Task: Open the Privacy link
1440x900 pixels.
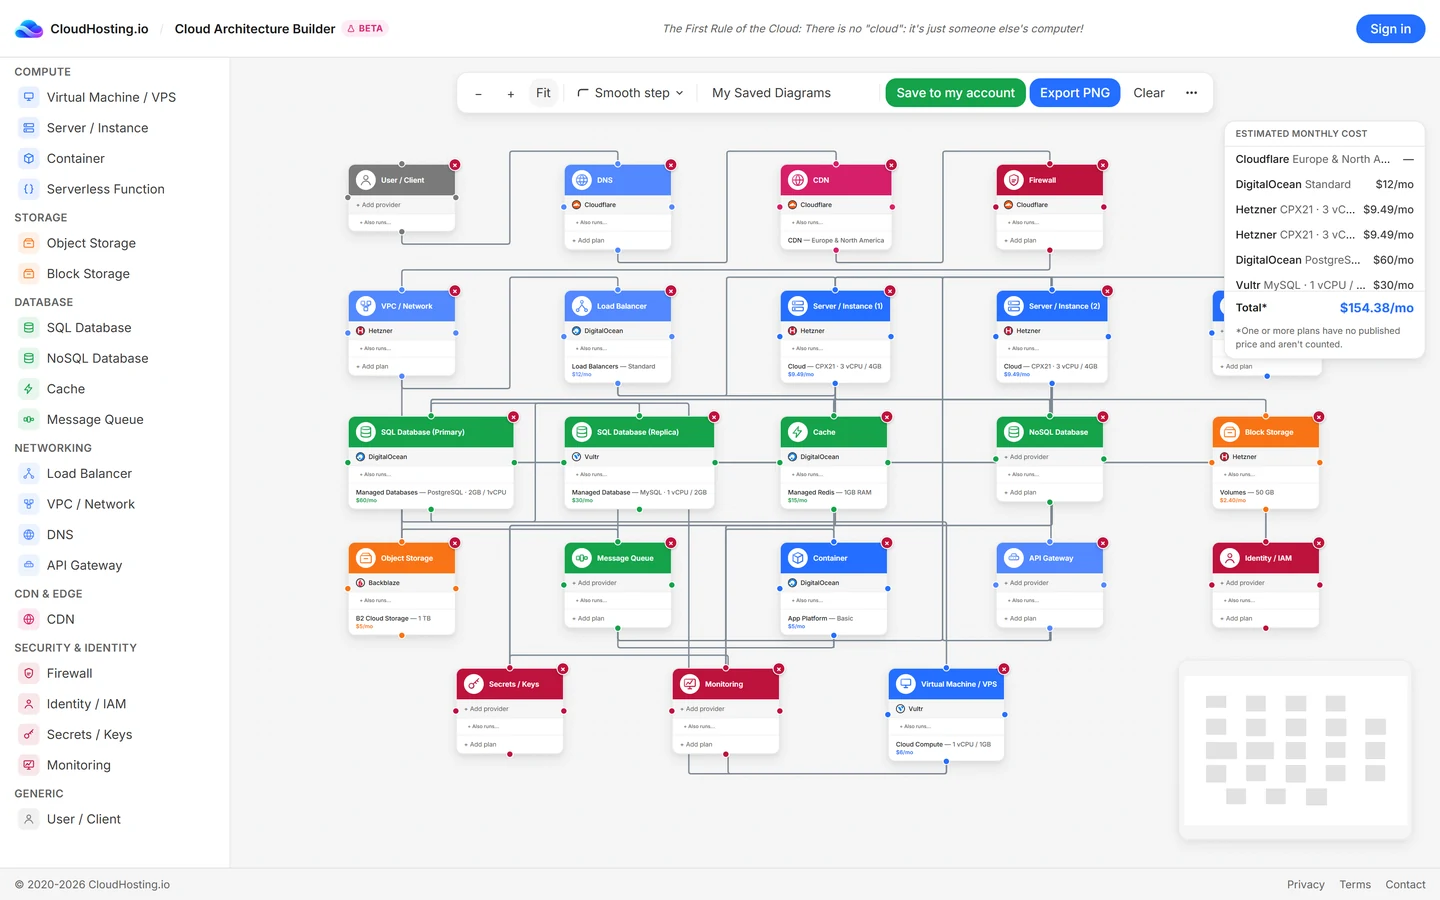Action: (x=1305, y=885)
